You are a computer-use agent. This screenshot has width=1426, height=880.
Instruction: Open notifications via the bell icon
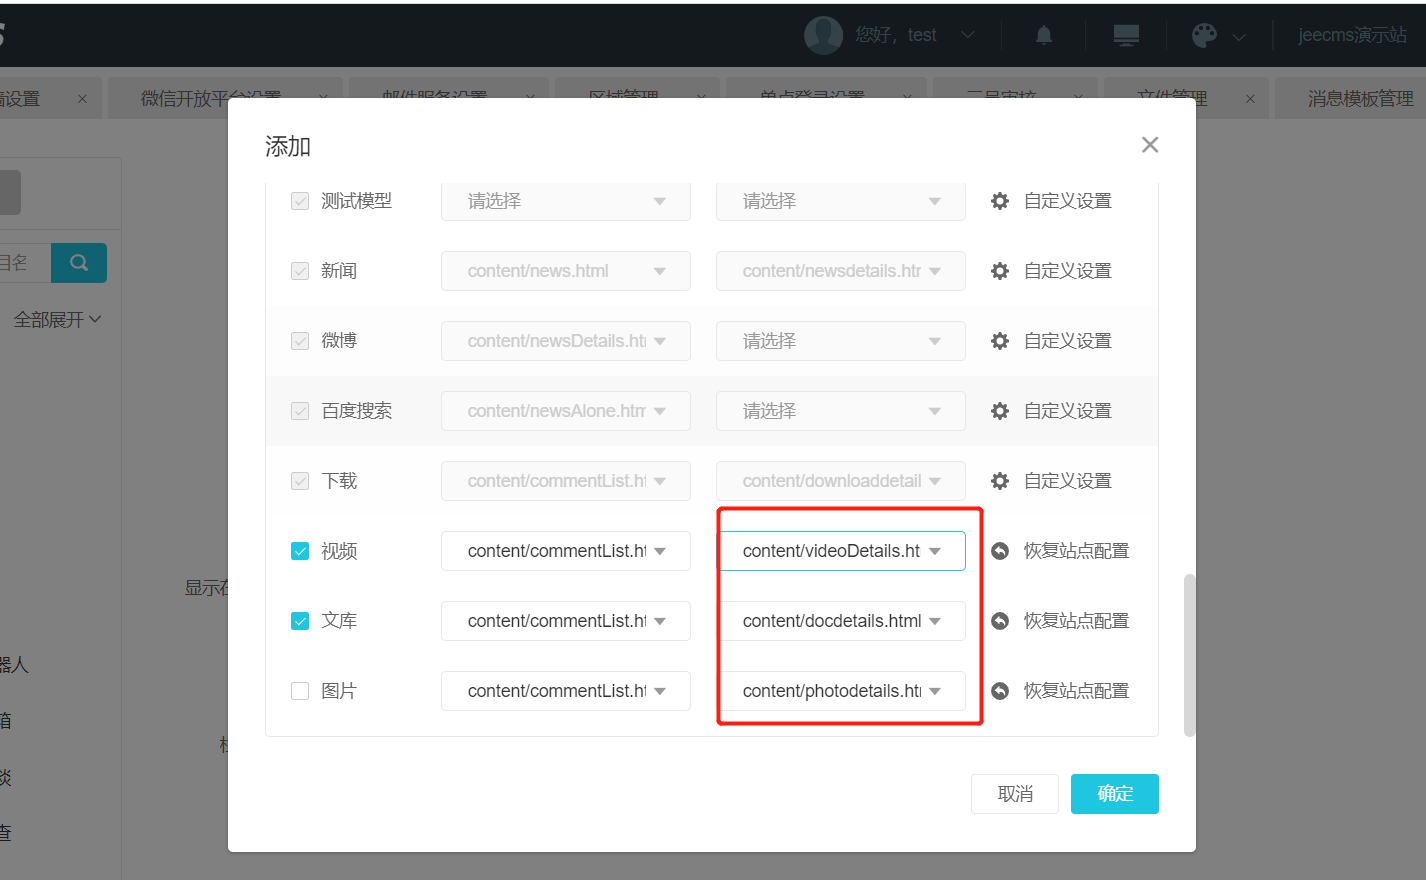(x=1044, y=36)
